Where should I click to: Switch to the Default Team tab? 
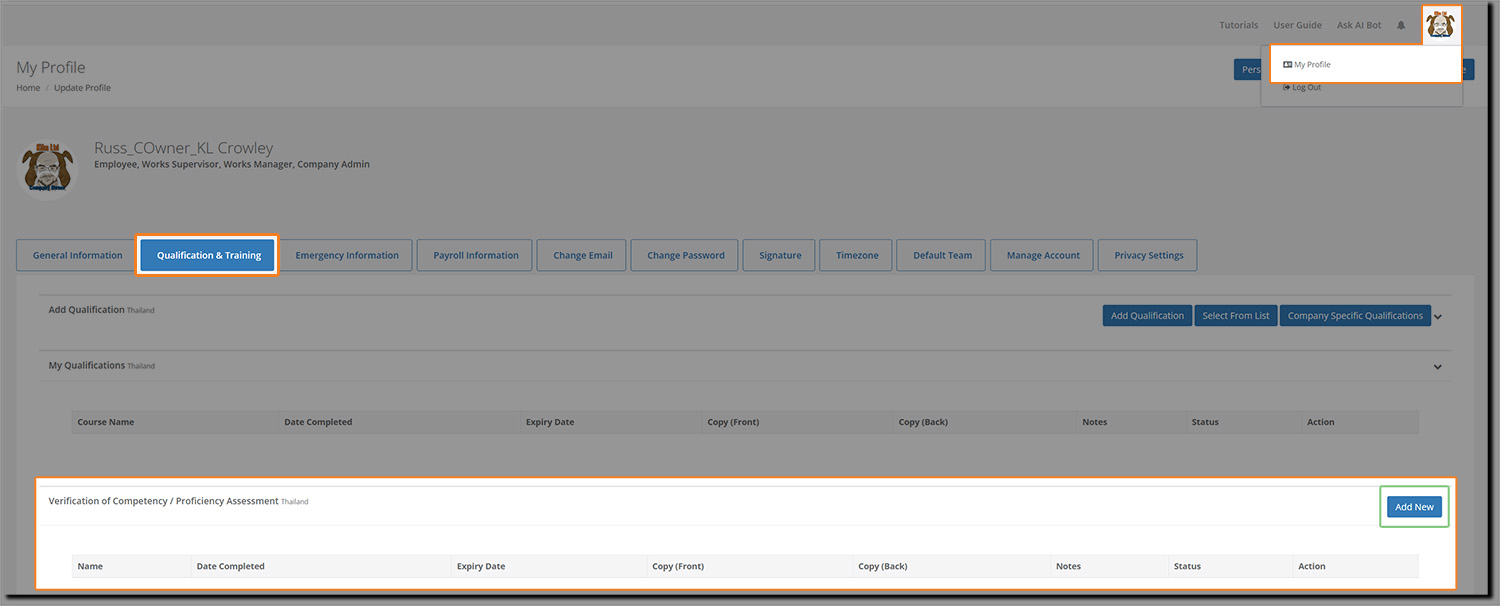pos(942,255)
